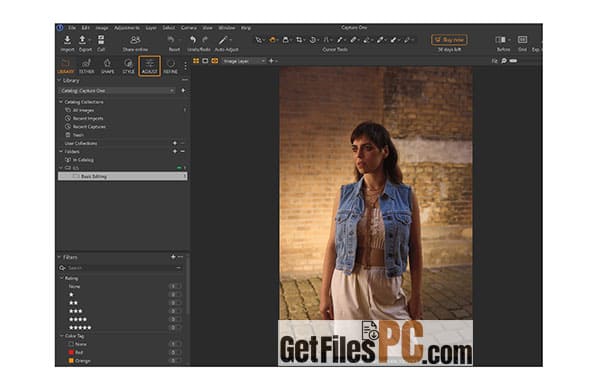Viewport: 600px width, 390px height.
Task: Add a folder with Folders plus
Action: point(175,152)
